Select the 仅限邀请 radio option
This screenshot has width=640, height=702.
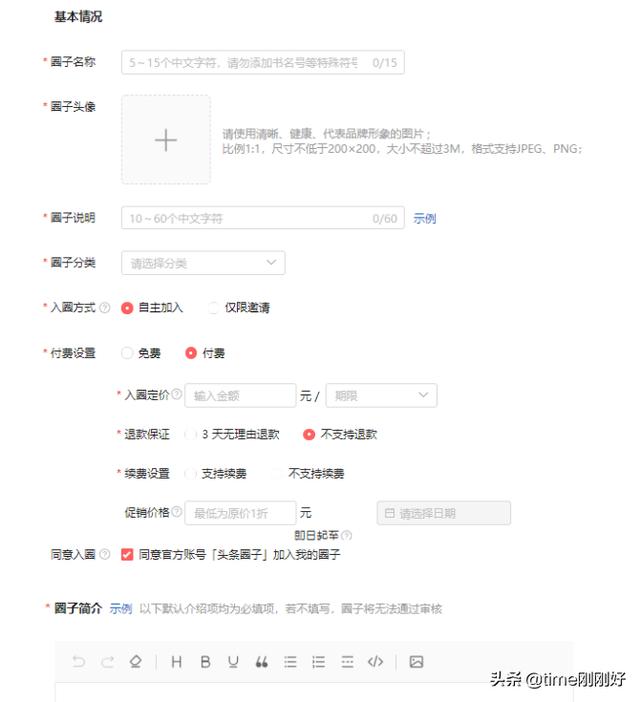213,308
